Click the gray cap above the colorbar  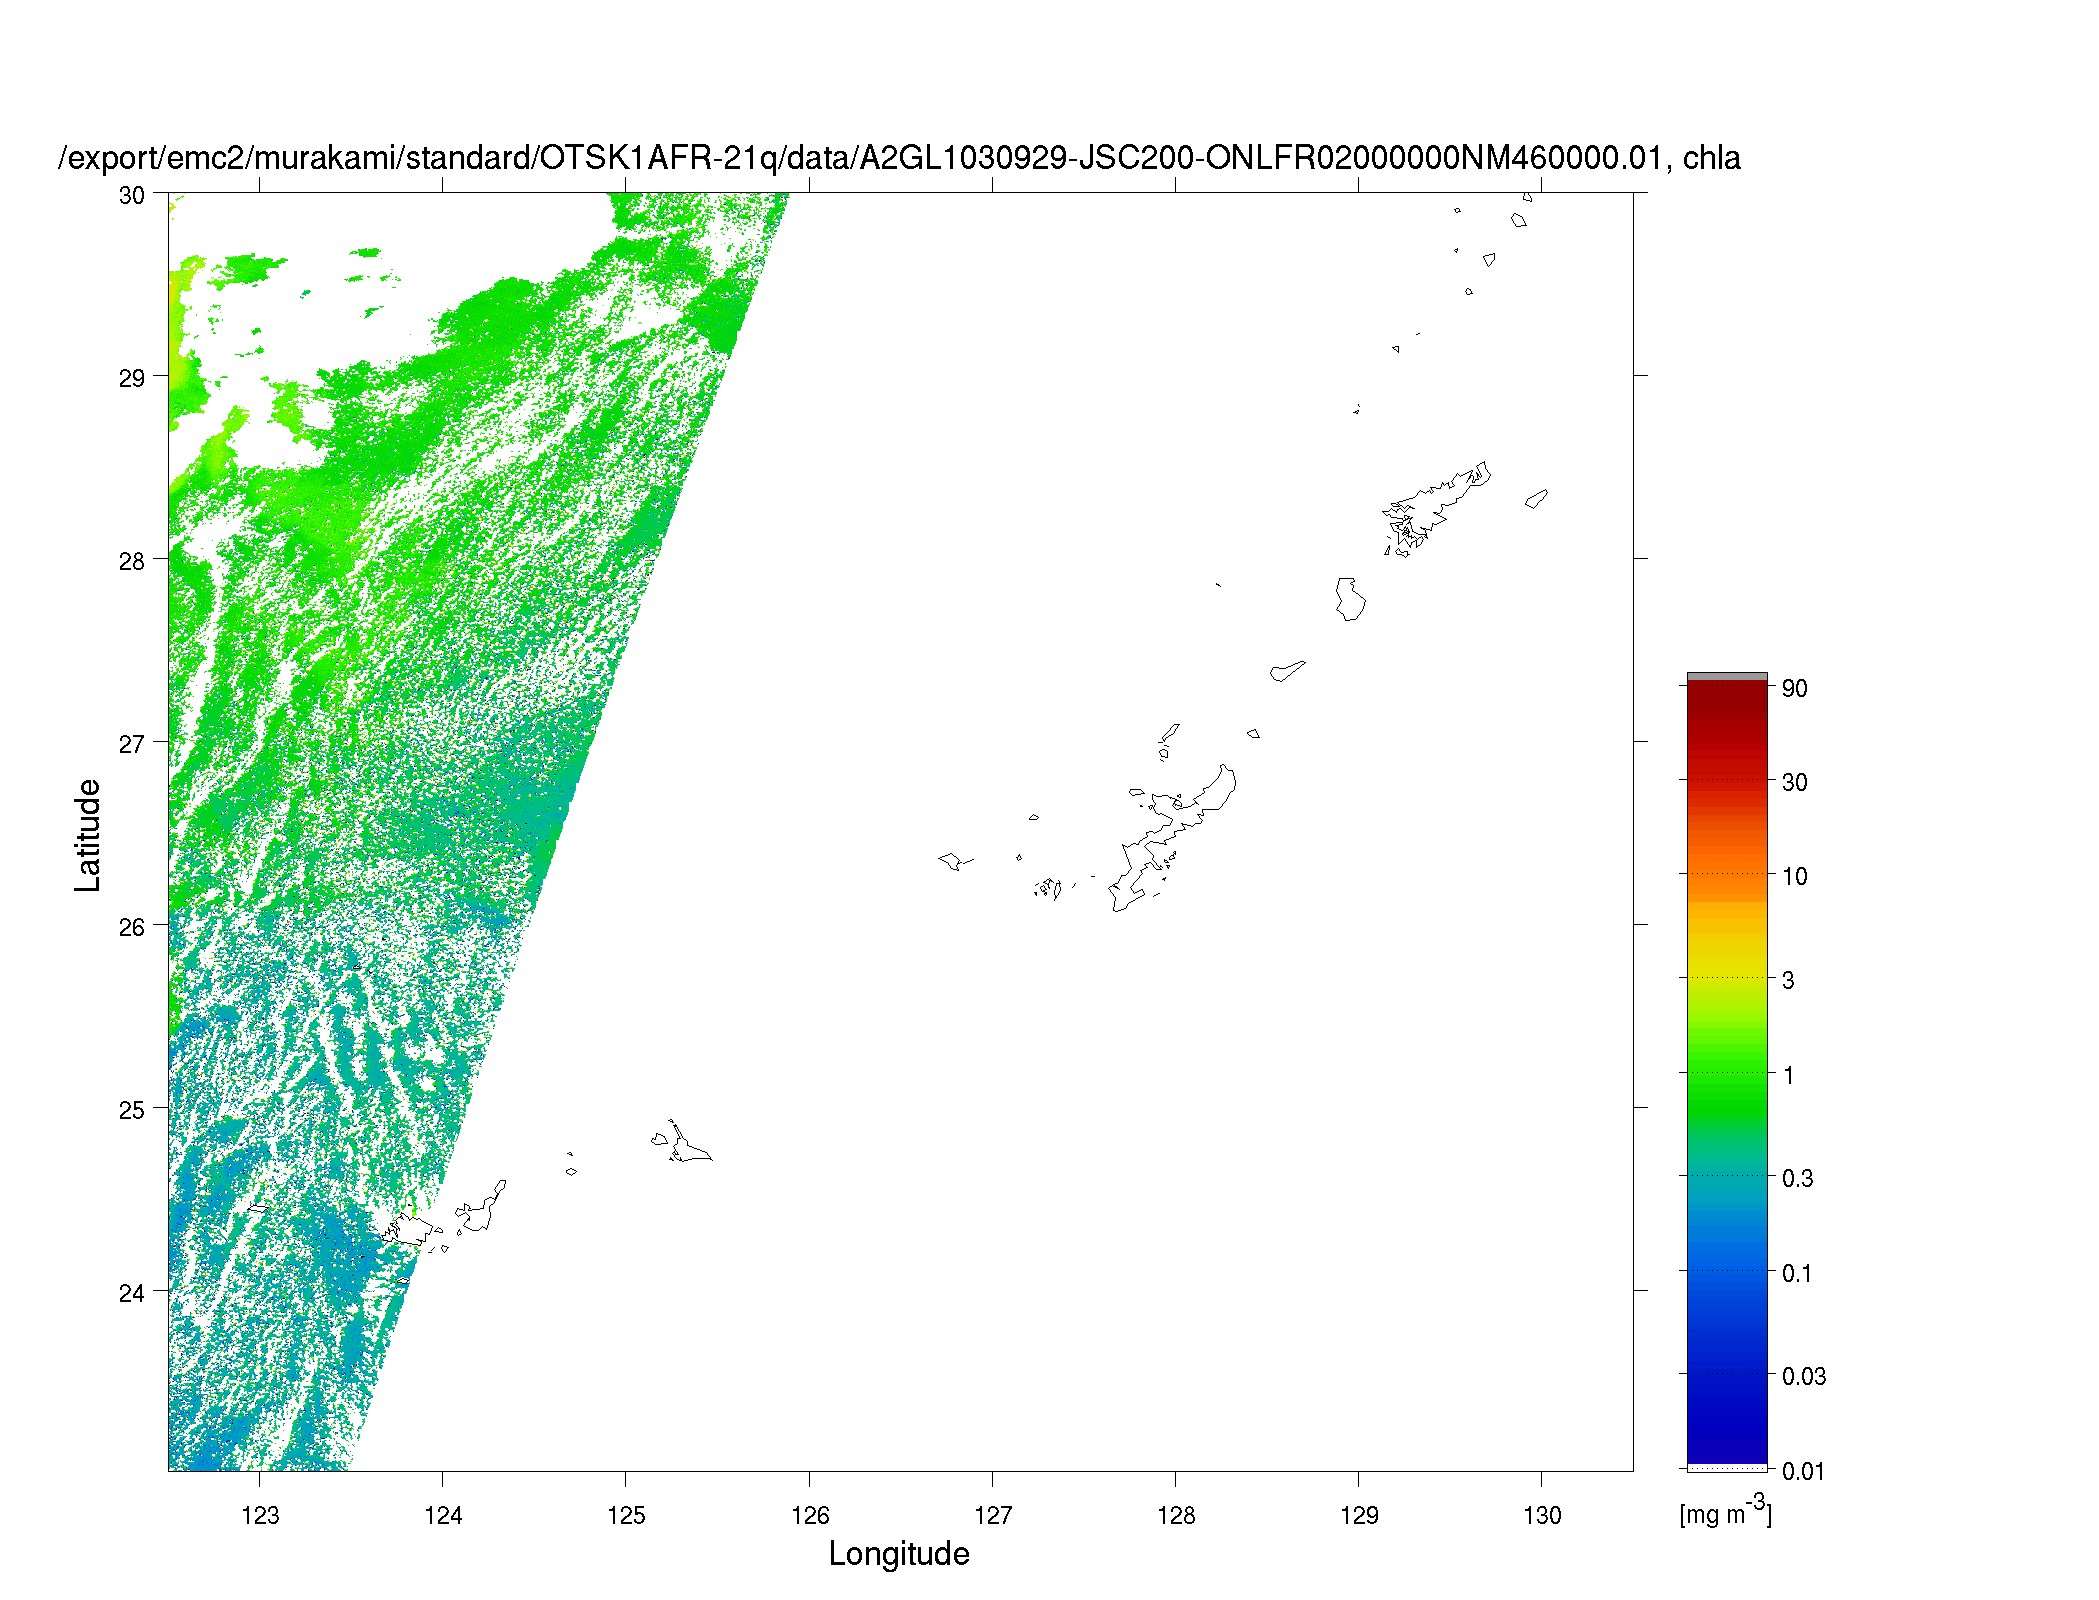click(1727, 677)
